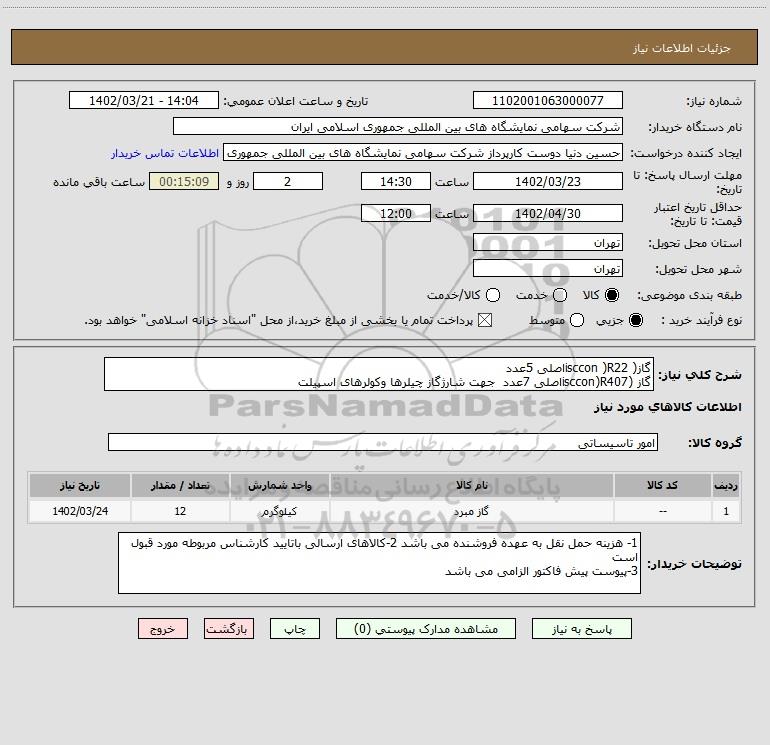The height and width of the screenshot is (745, 770).
Task: Click the گاز مبرد item name cell
Action: pyautogui.click(x=471, y=511)
